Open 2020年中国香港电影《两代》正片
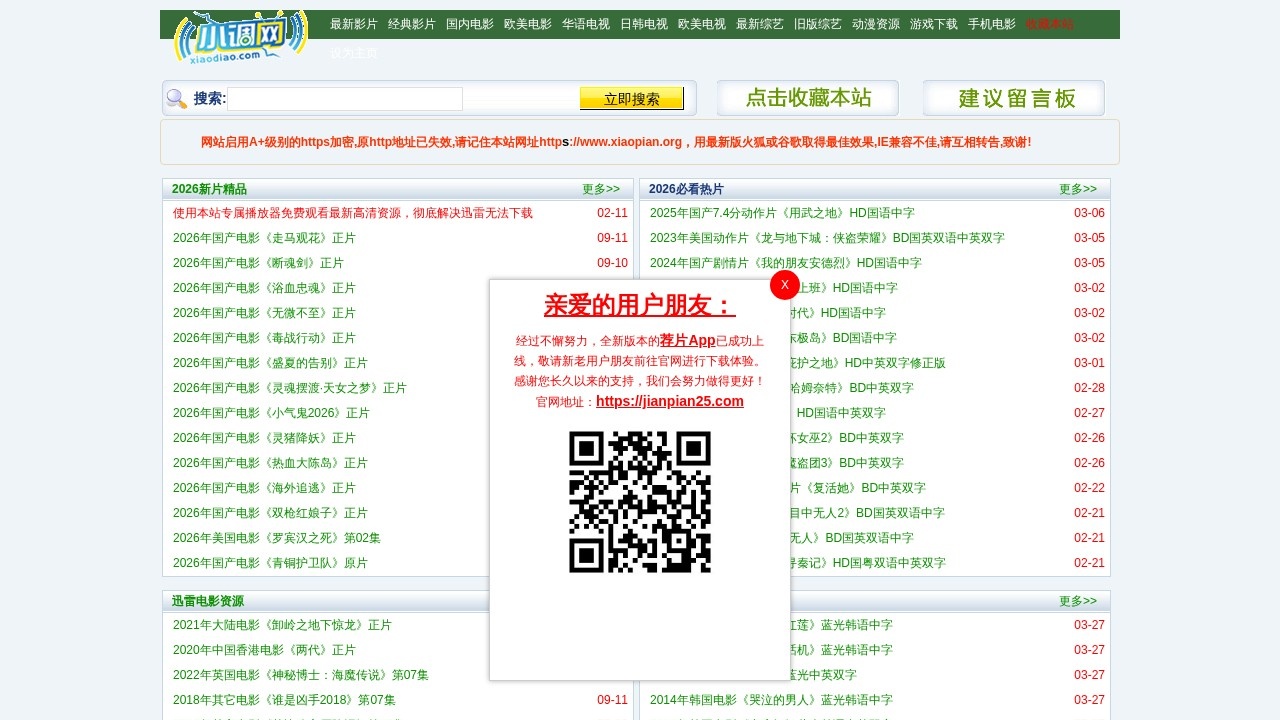The image size is (1280, 720). tap(264, 650)
